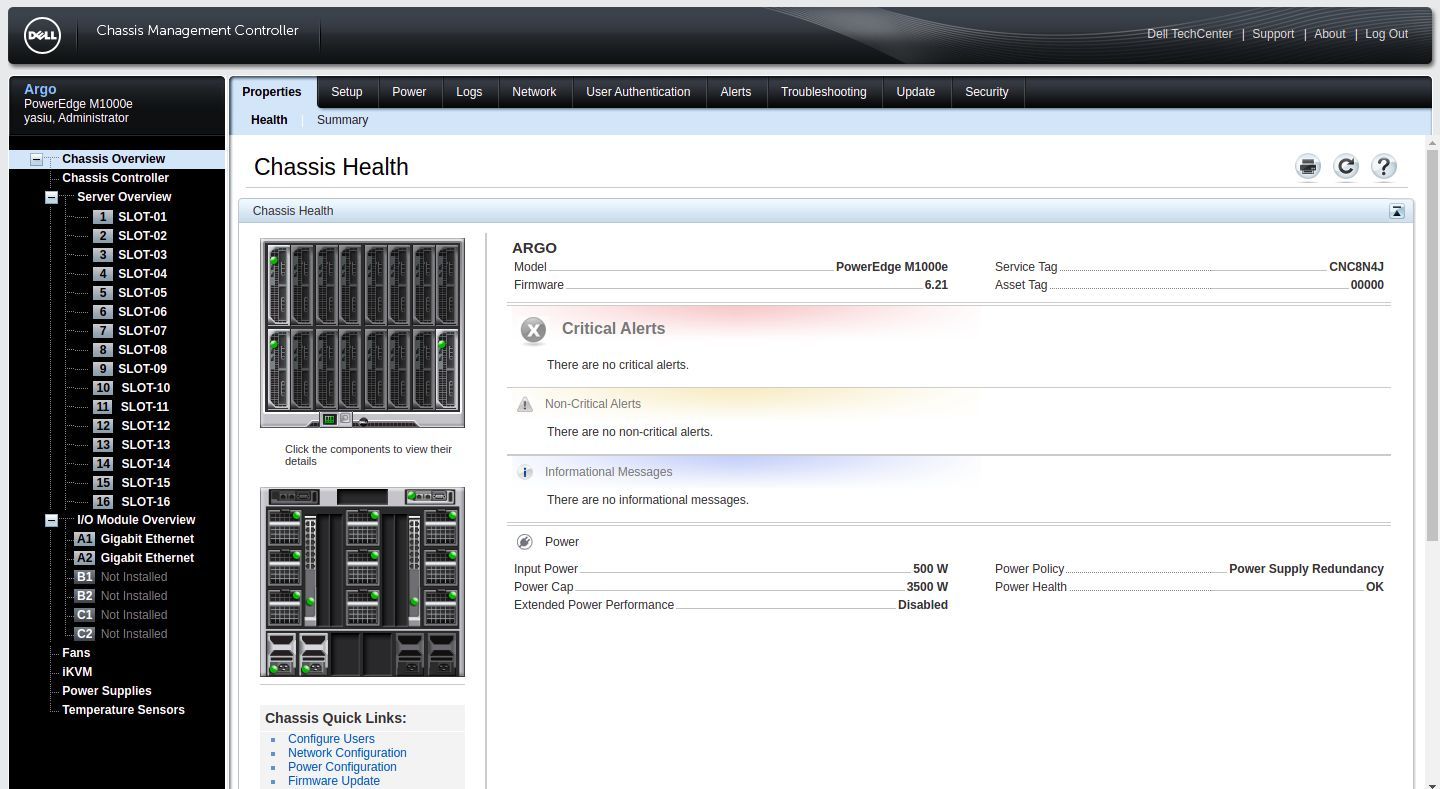
Task: Click the page vertical scrollbar
Action: click(x=1432, y=345)
